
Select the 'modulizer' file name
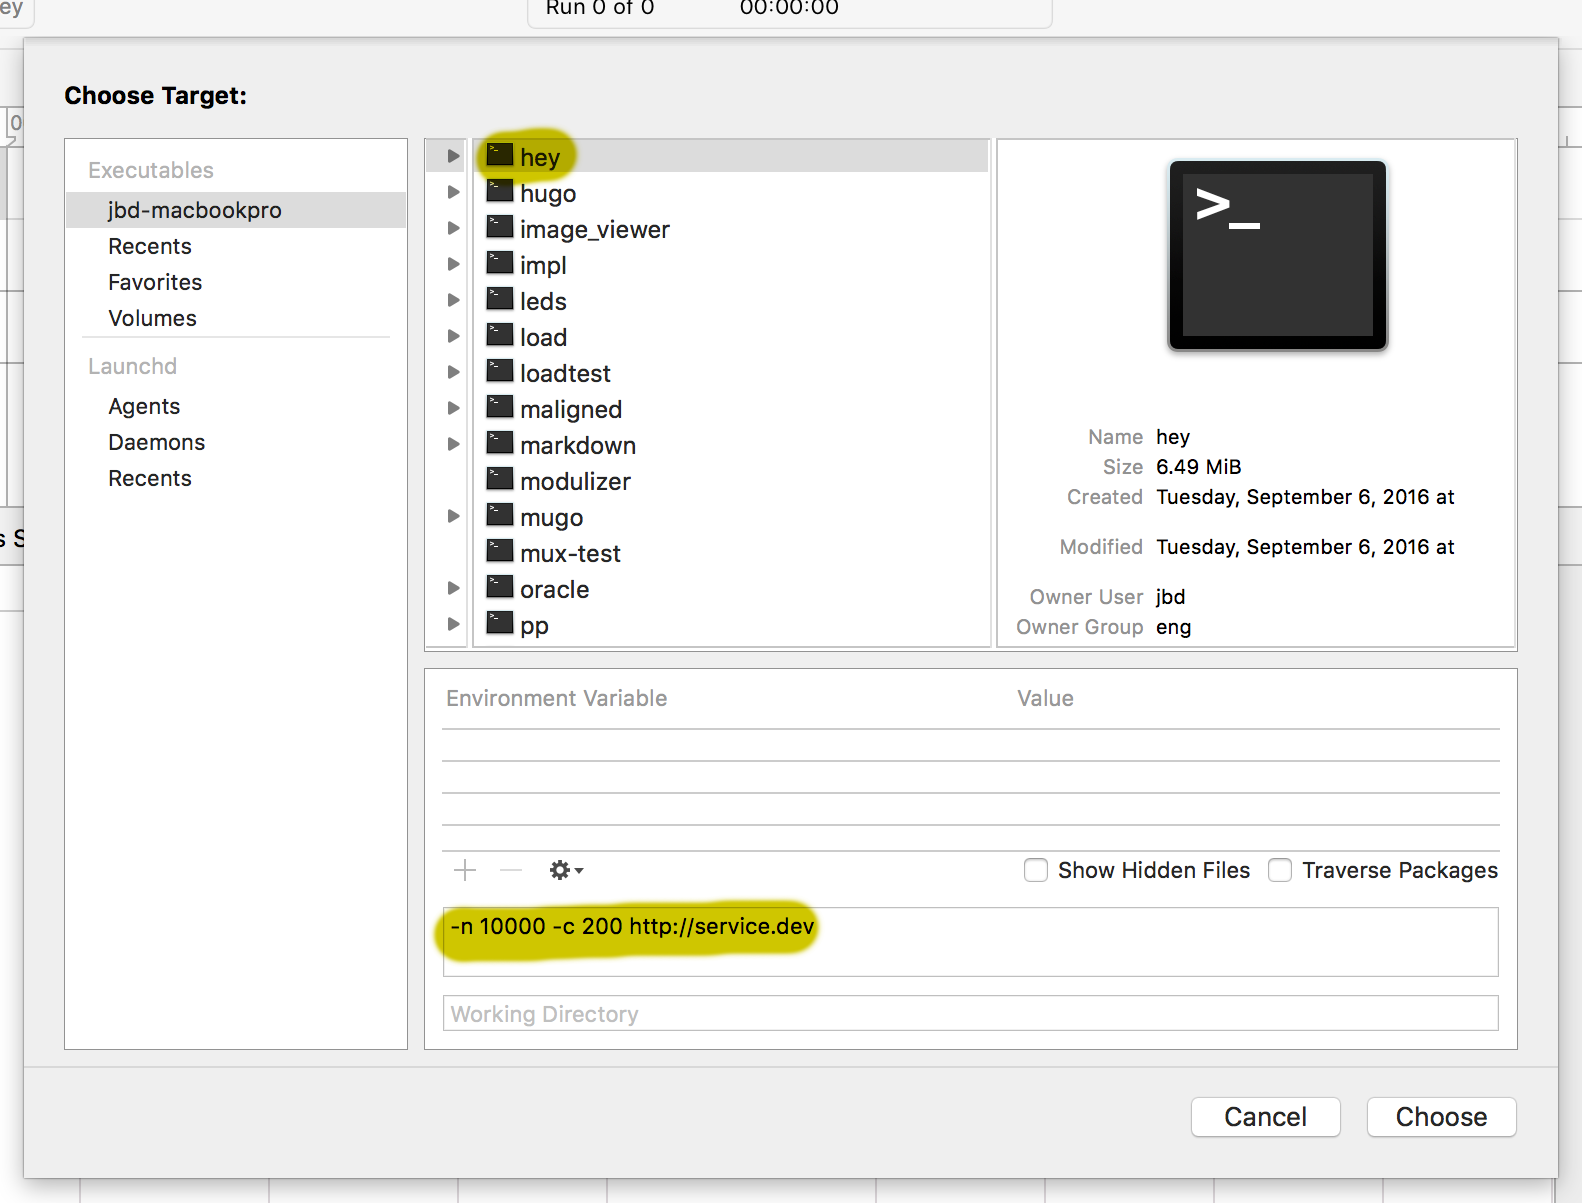(575, 481)
